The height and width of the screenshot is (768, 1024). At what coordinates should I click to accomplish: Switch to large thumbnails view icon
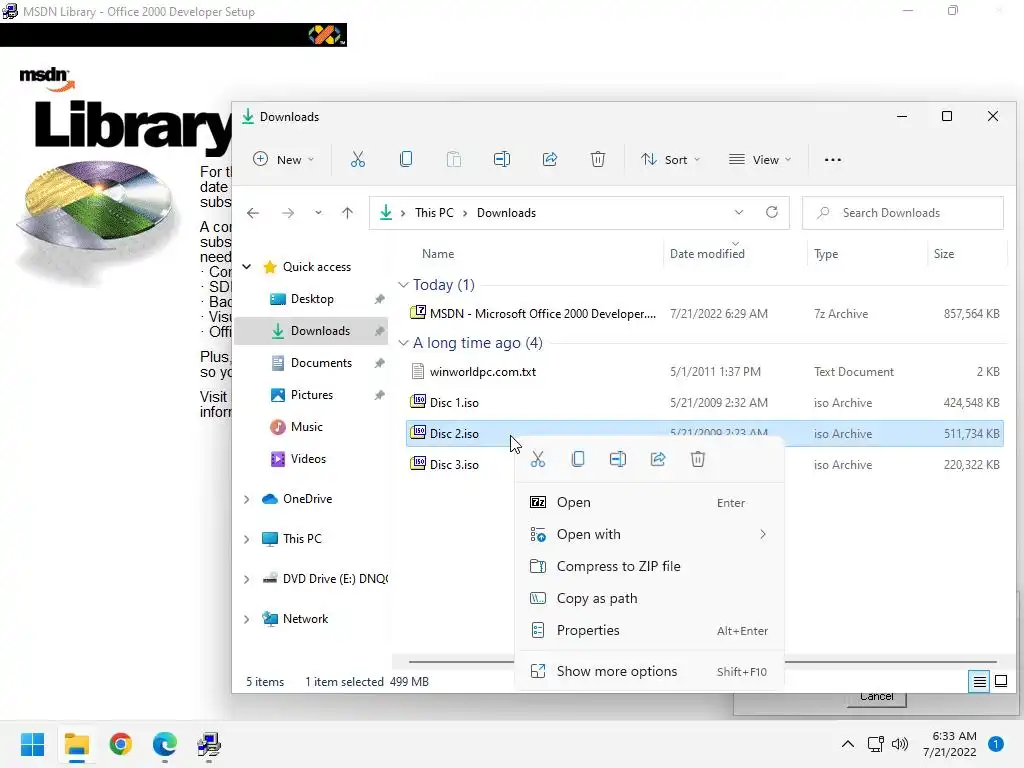[1000, 682]
